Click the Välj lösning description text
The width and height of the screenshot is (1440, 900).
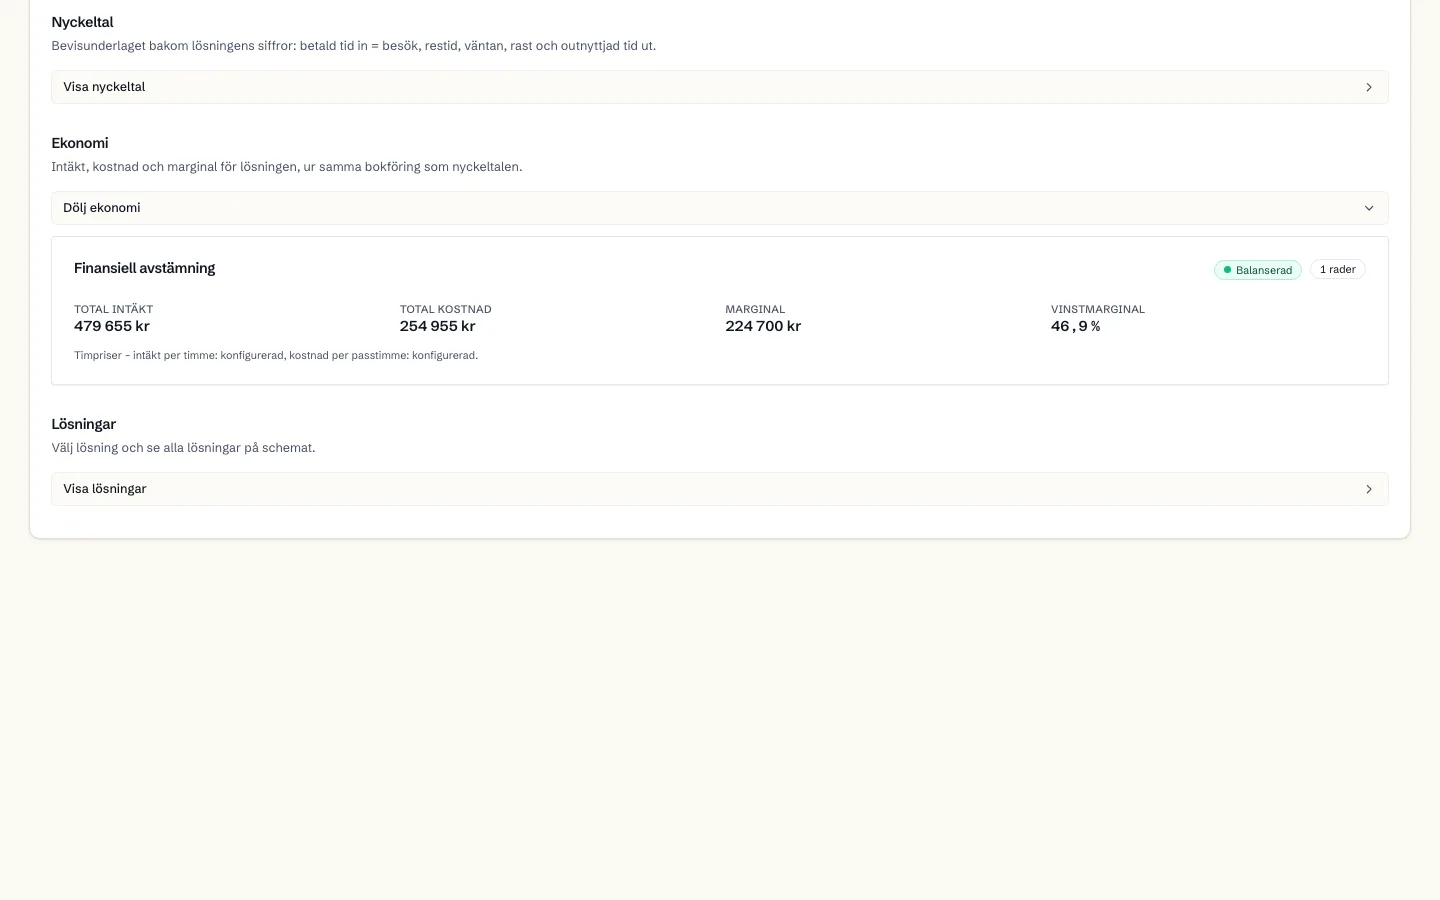tap(184, 448)
